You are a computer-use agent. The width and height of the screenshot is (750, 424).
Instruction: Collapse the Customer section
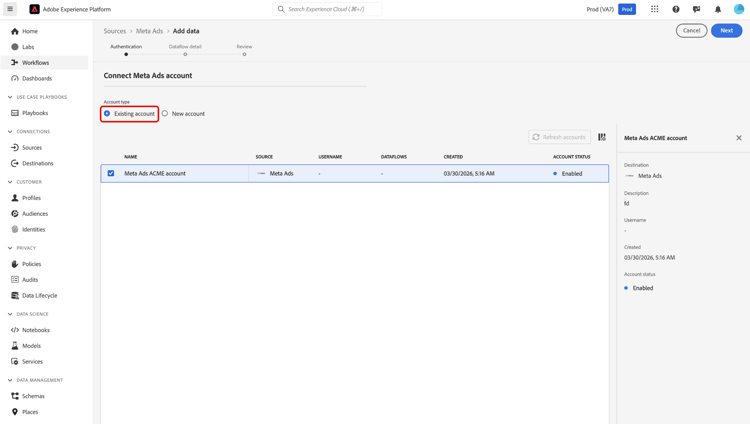(10, 182)
